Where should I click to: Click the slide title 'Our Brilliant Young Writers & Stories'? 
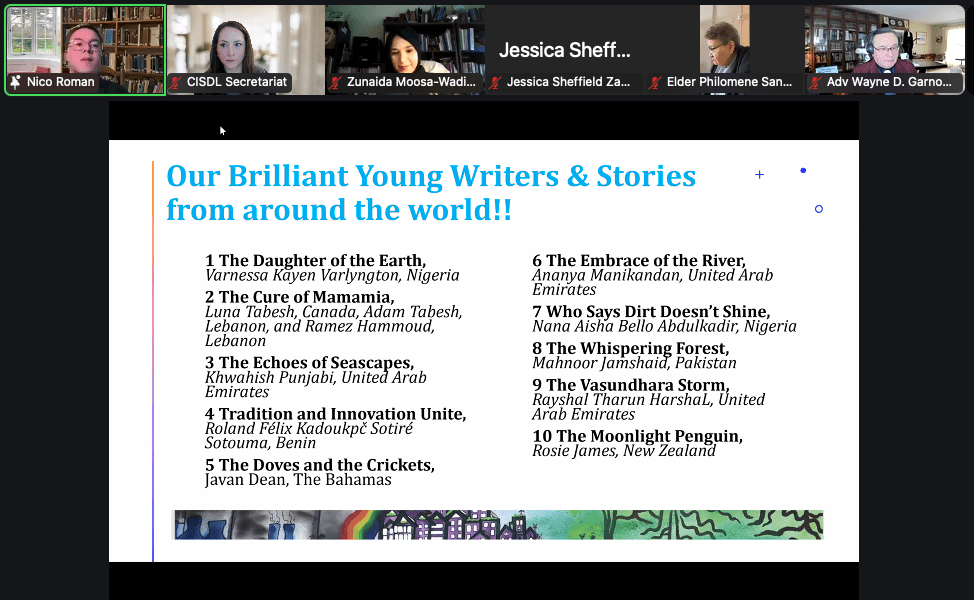click(431, 177)
